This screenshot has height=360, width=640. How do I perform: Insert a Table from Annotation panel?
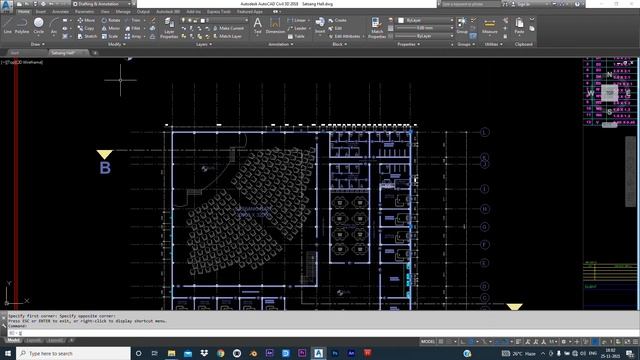pos(296,36)
